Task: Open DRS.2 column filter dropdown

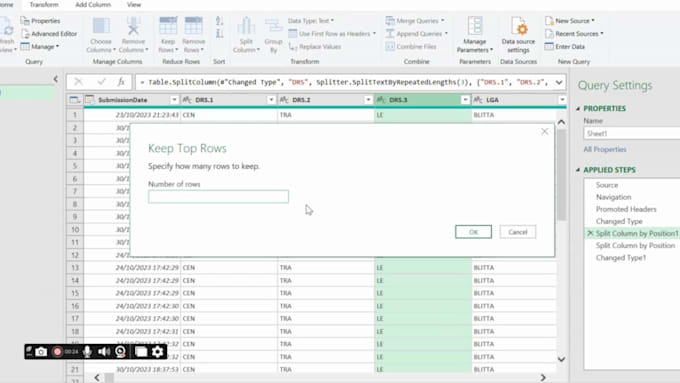Action: coord(368,100)
